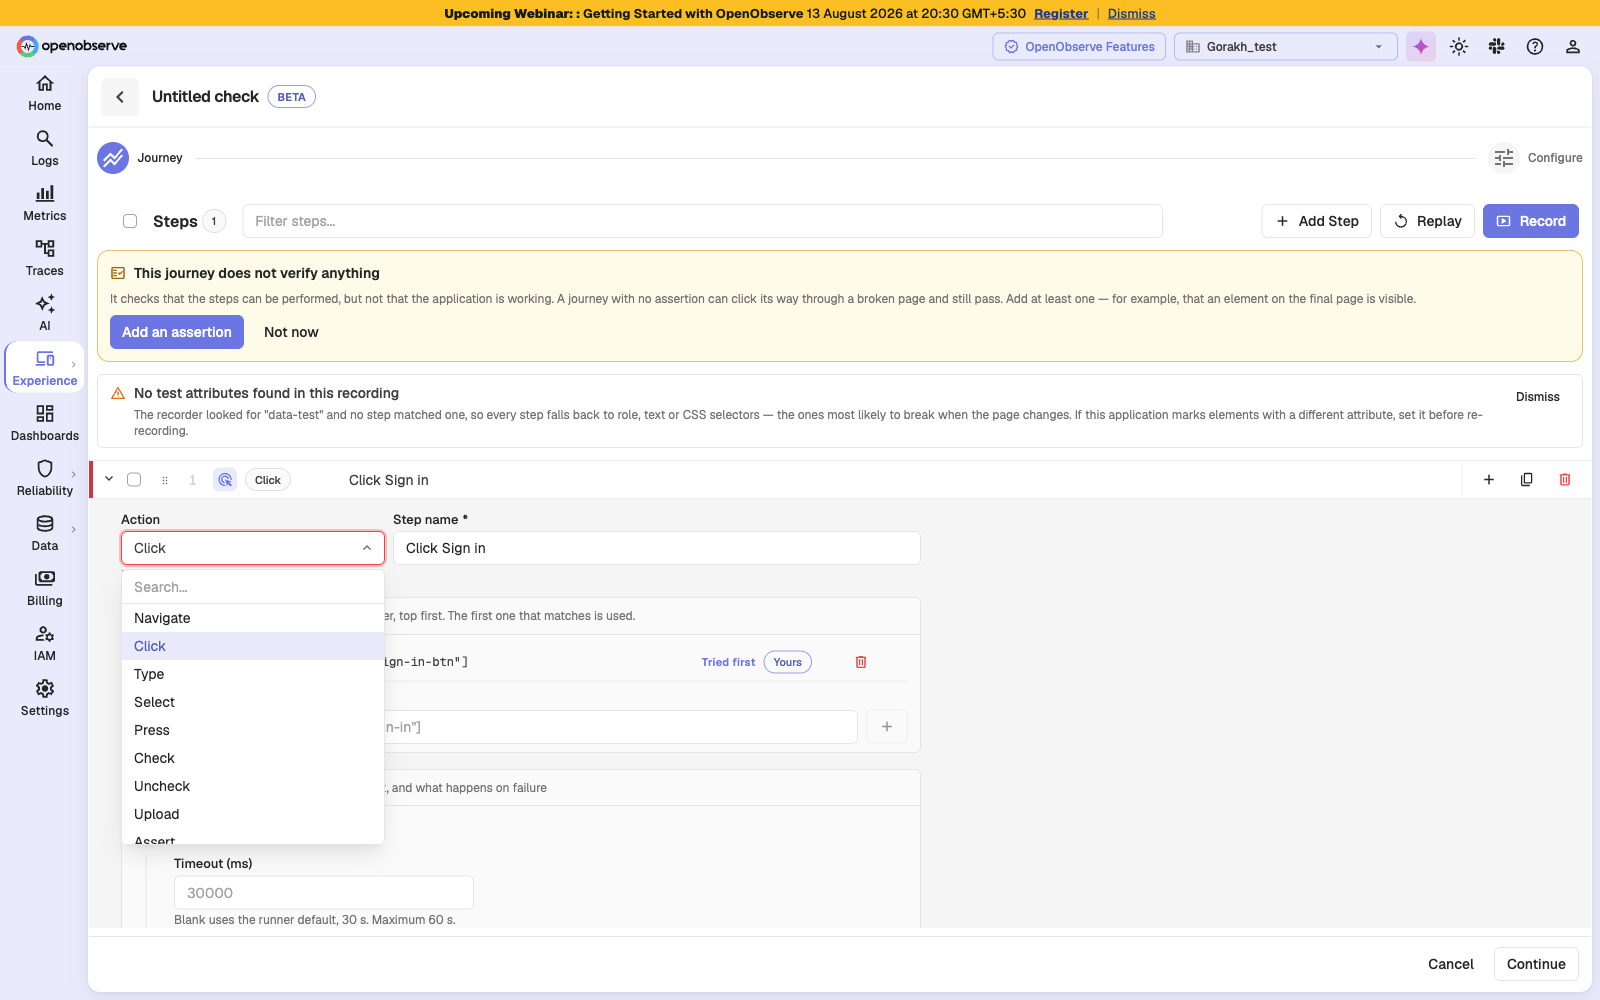
Task: Insert a step after step 1 with the plus icon
Action: pyautogui.click(x=1489, y=480)
